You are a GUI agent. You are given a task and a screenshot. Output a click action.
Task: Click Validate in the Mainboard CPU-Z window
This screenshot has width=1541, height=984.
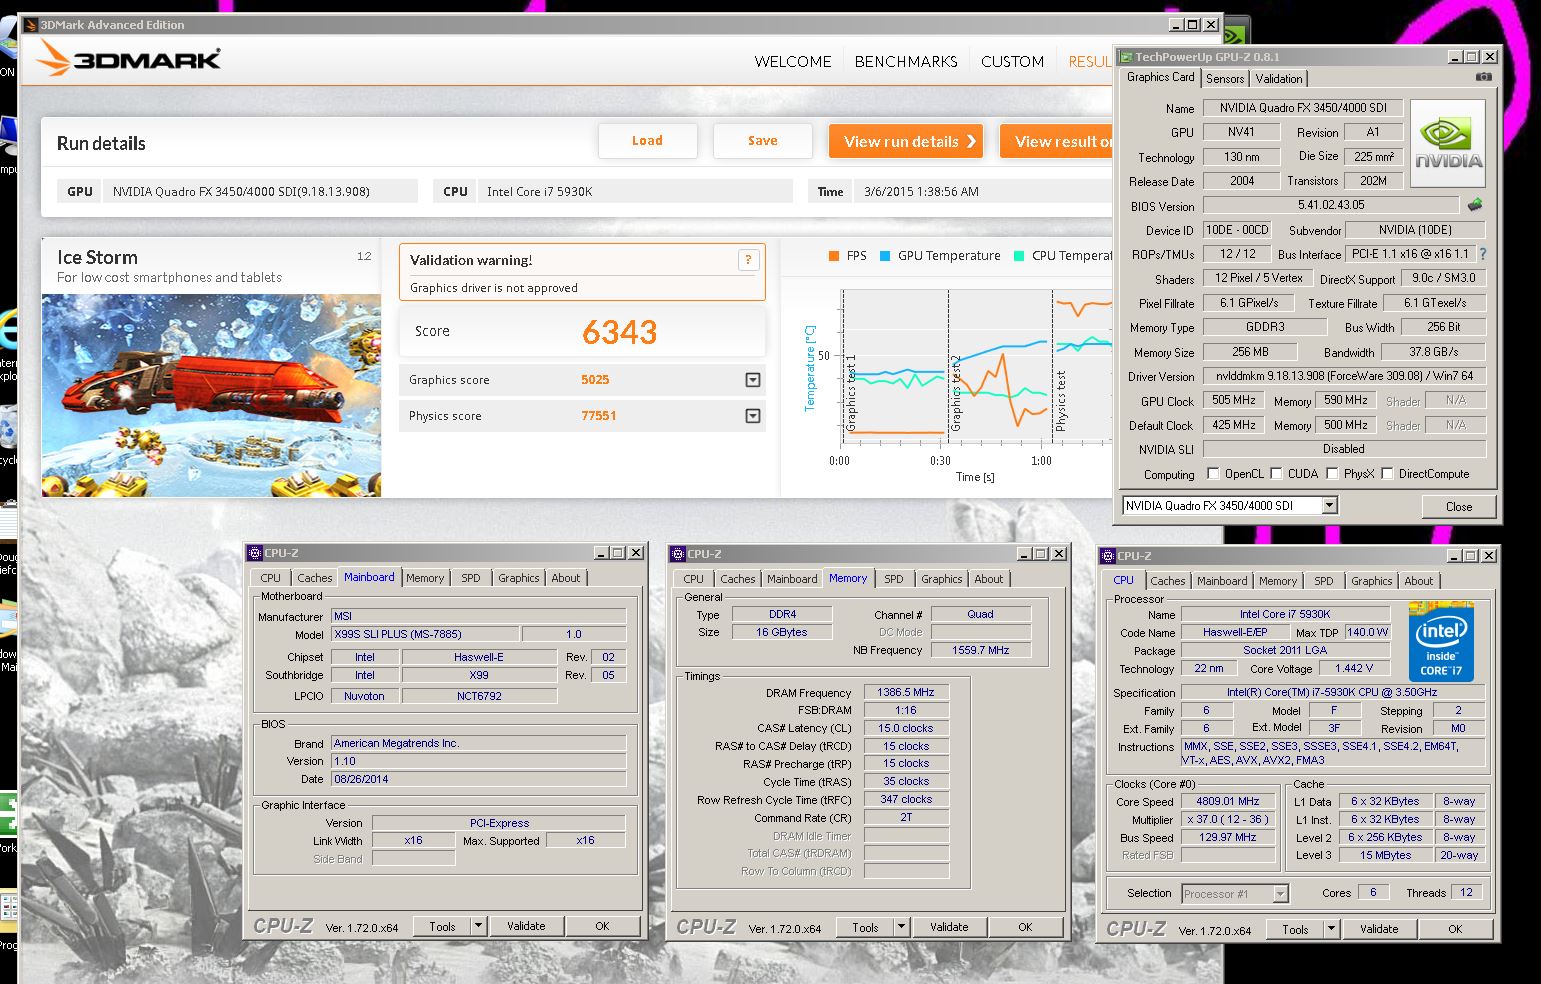[x=526, y=926]
